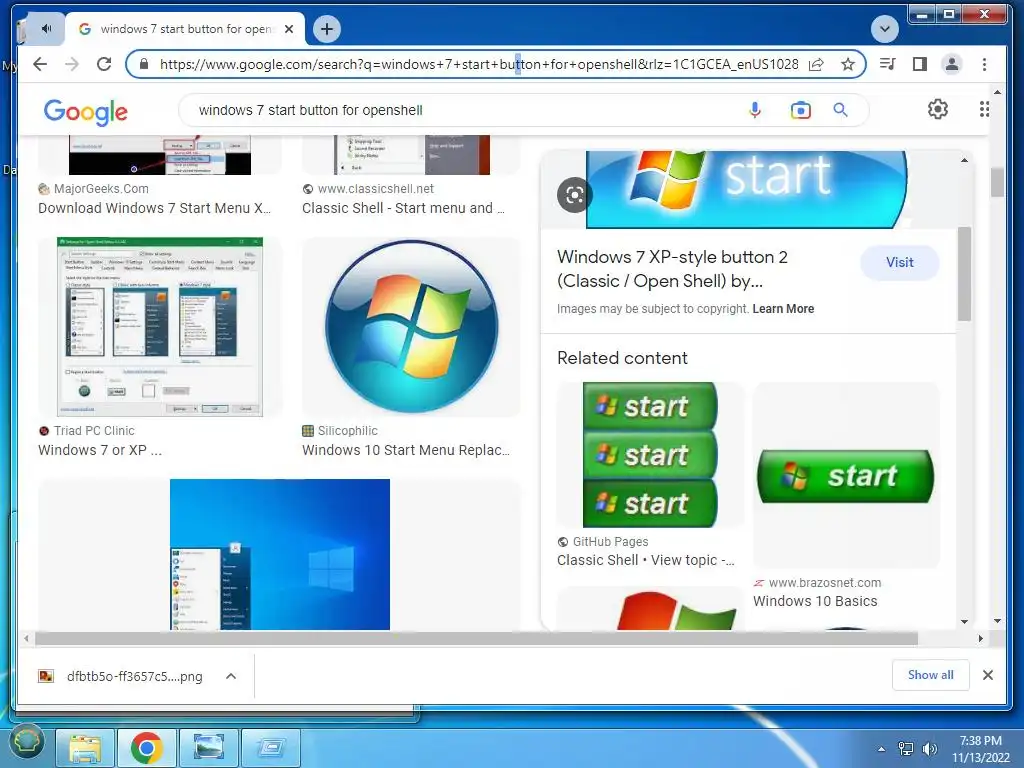The height and width of the screenshot is (768, 1024).
Task: Open 'Classic Shell - Start menu and' result
Action: [403, 208]
